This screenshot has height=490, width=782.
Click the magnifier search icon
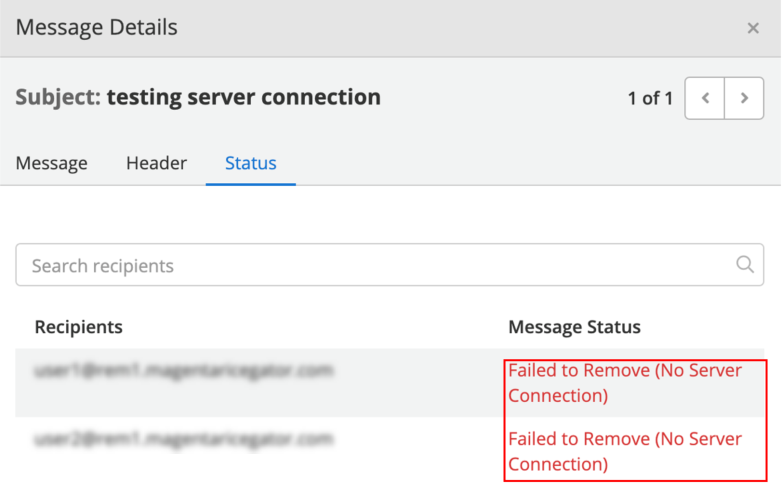tap(745, 265)
